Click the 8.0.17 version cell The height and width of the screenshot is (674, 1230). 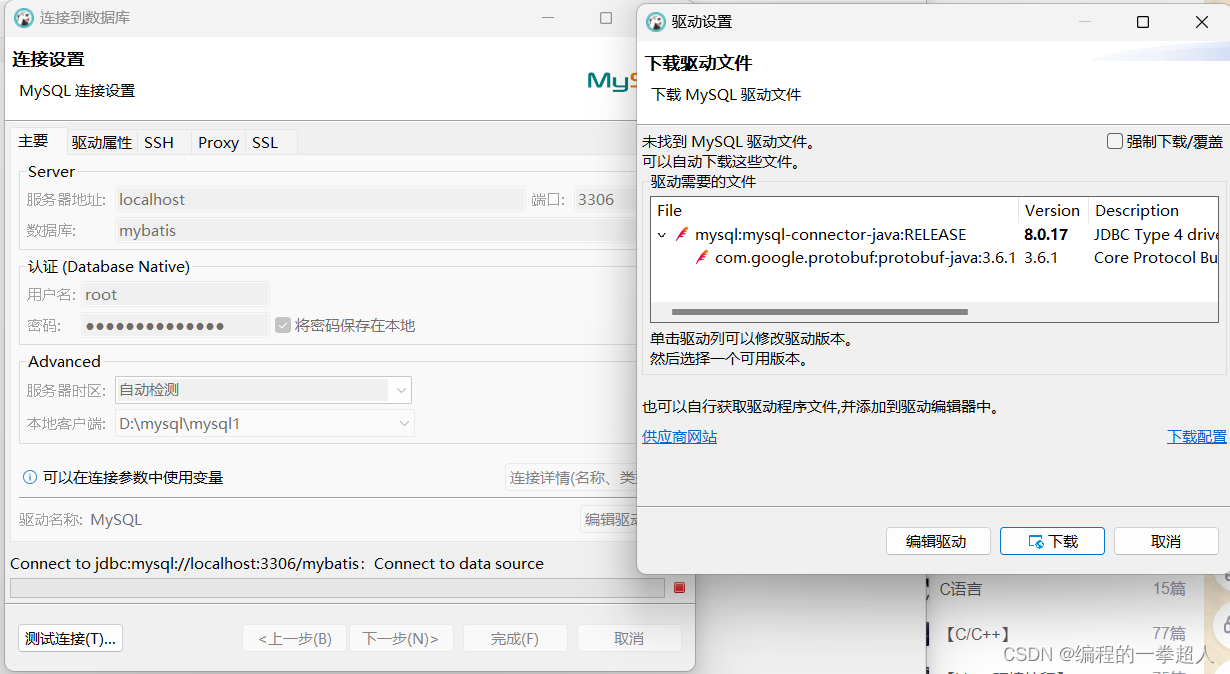click(x=1046, y=235)
